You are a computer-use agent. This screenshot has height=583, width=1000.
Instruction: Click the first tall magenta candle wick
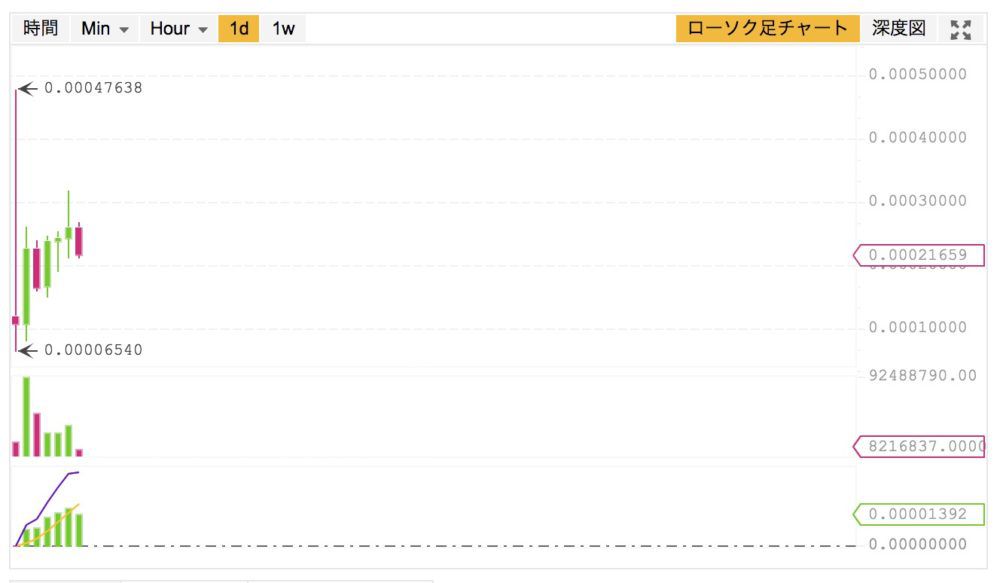[16, 200]
